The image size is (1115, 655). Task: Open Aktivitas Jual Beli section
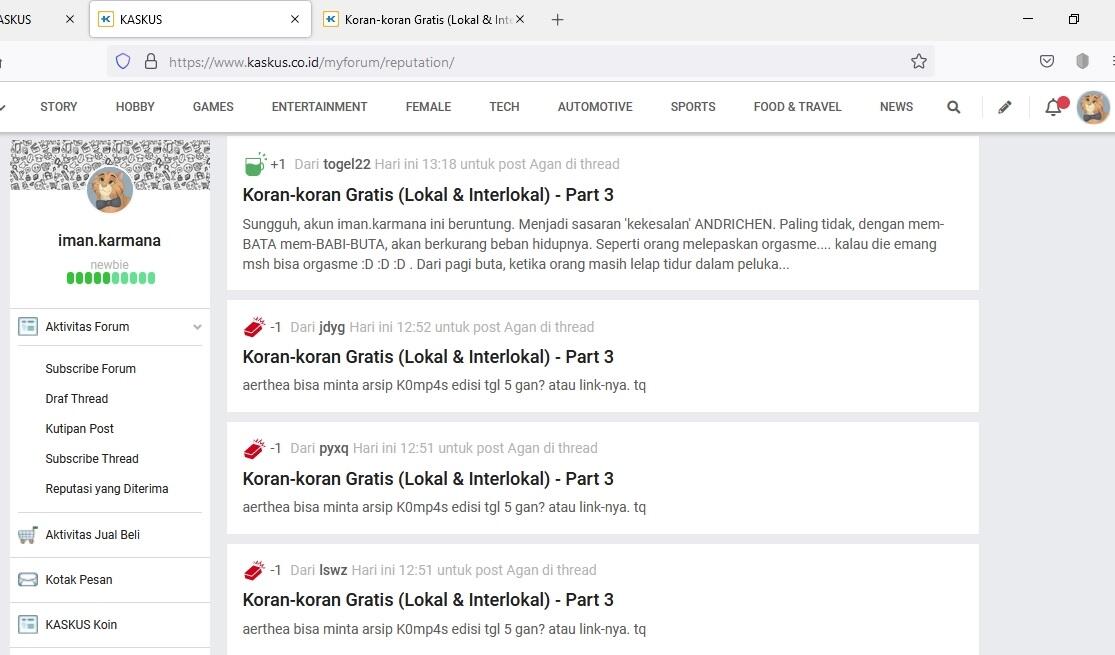pyautogui.click(x=92, y=535)
